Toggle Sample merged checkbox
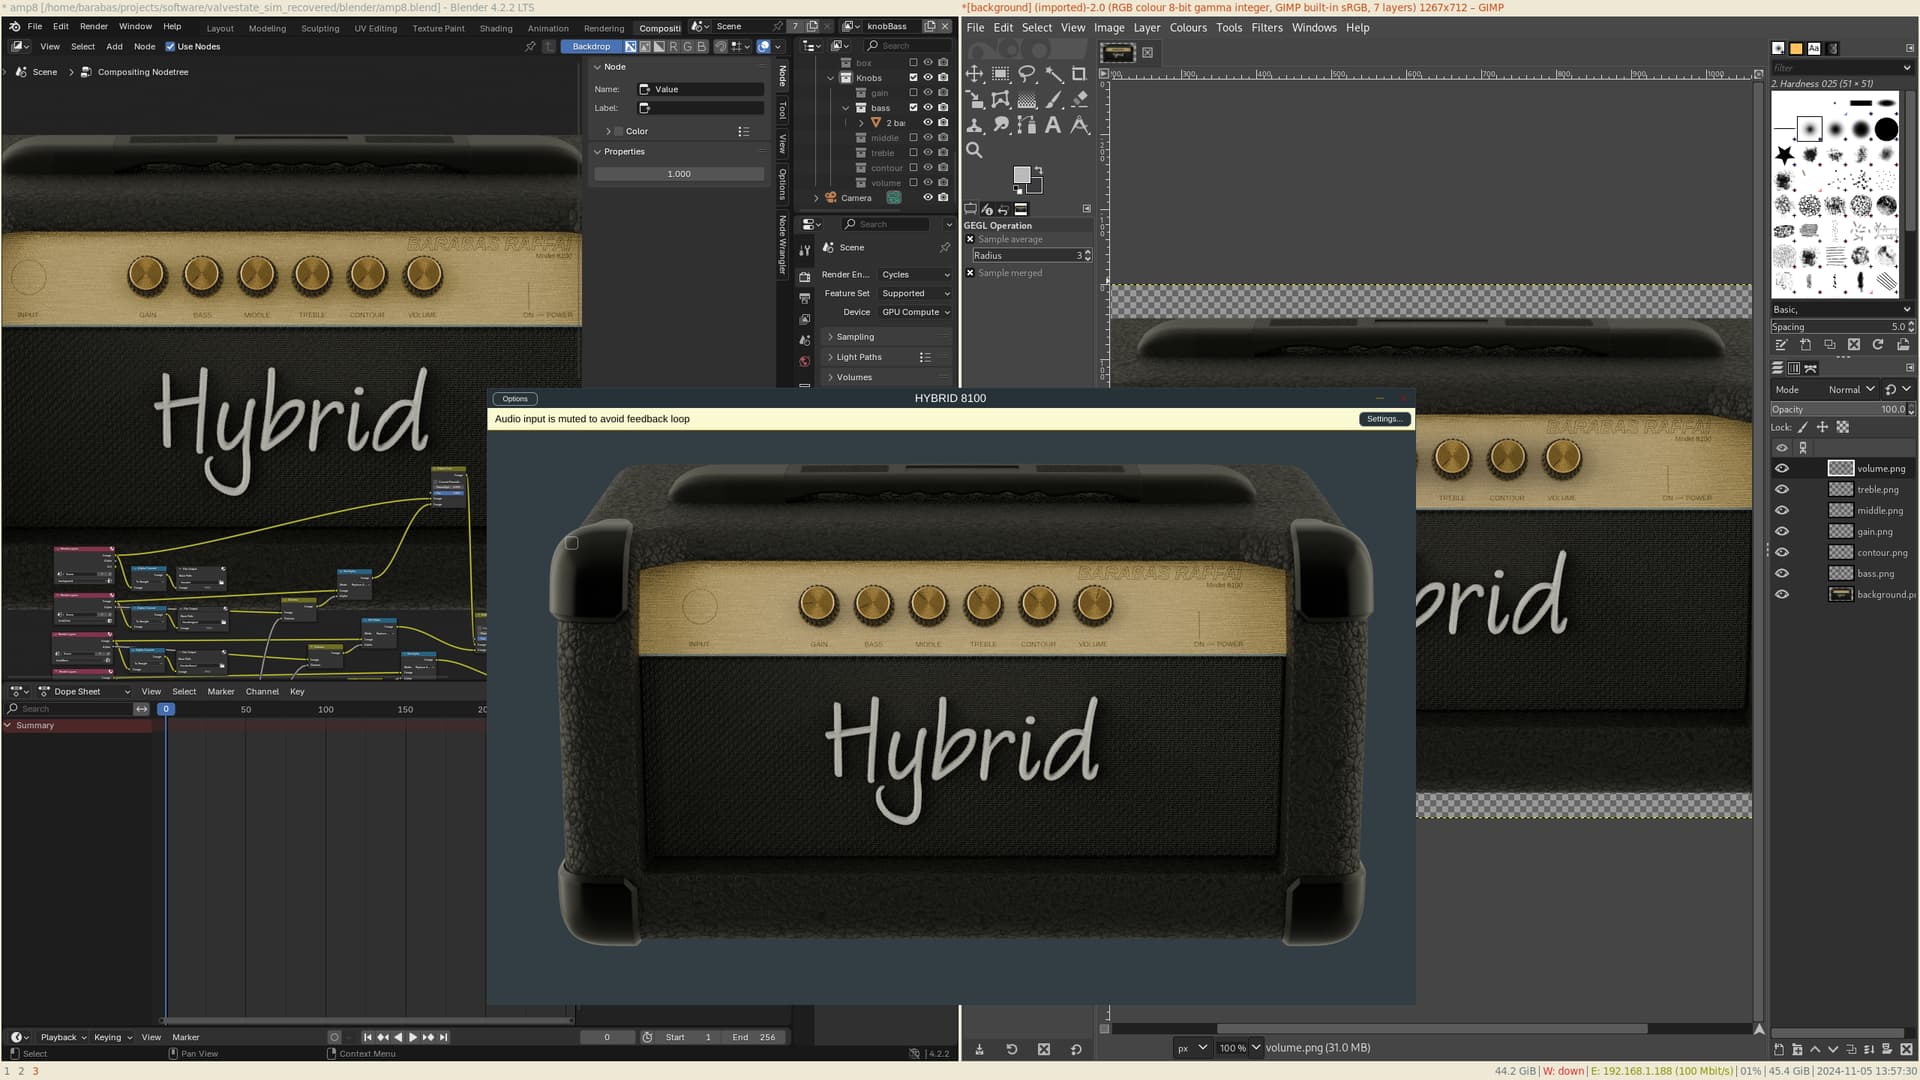This screenshot has height=1080, width=1920. pyautogui.click(x=970, y=273)
